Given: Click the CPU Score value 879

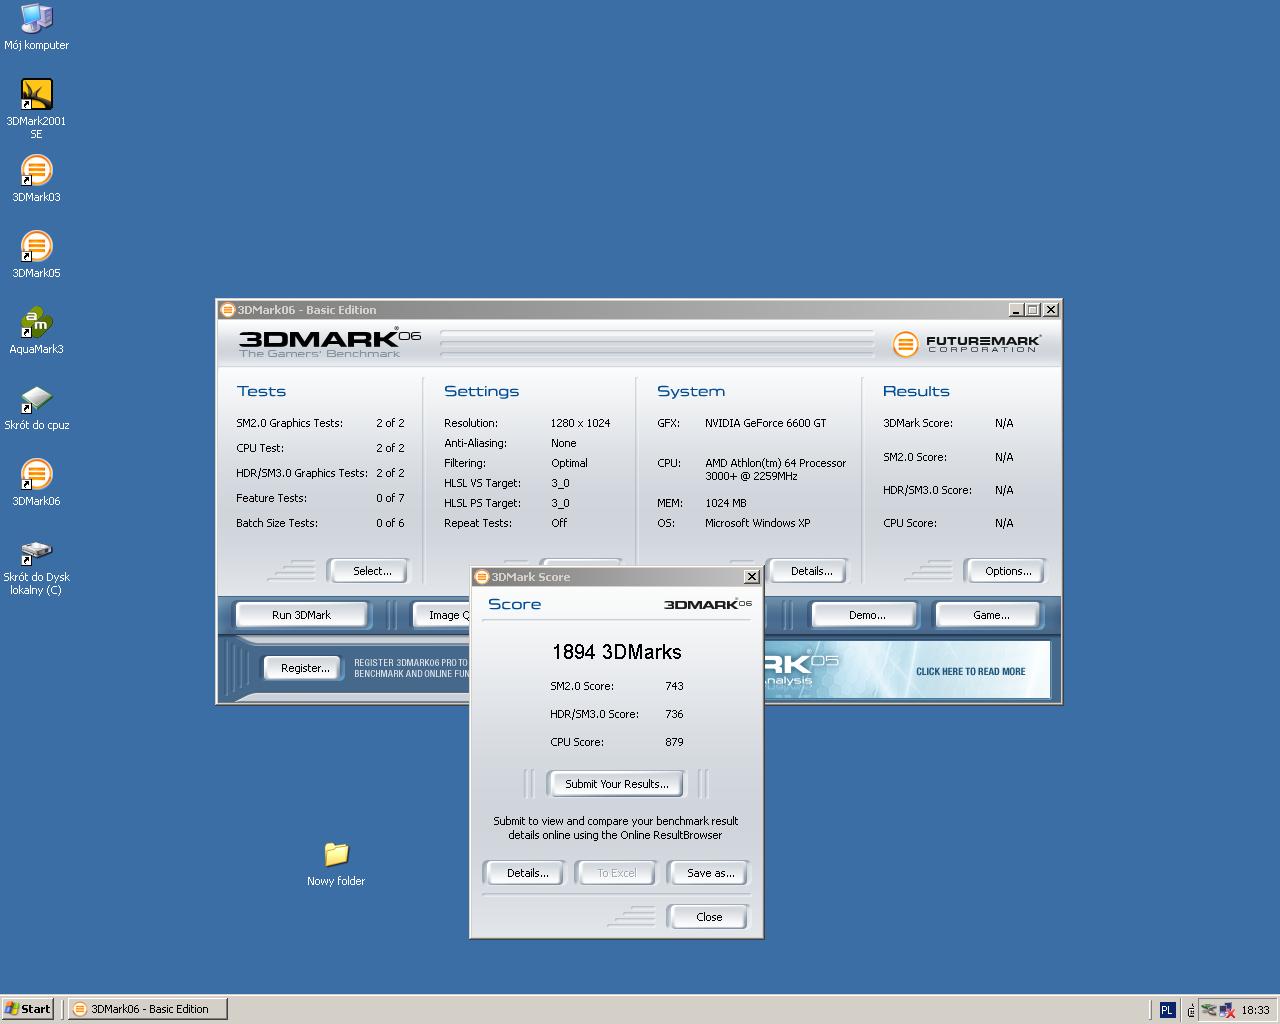Looking at the screenshot, I should [674, 742].
